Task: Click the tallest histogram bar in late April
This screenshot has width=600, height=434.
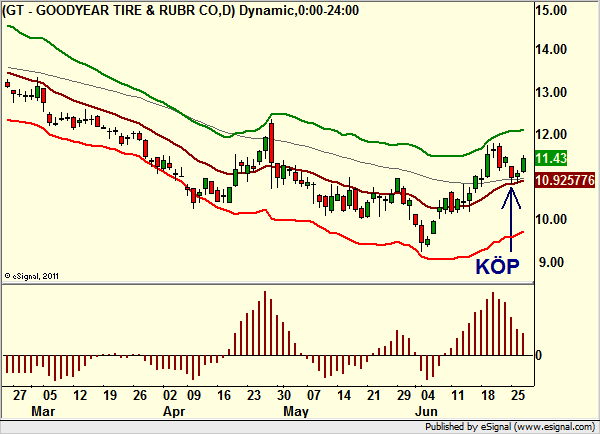Action: point(265,323)
